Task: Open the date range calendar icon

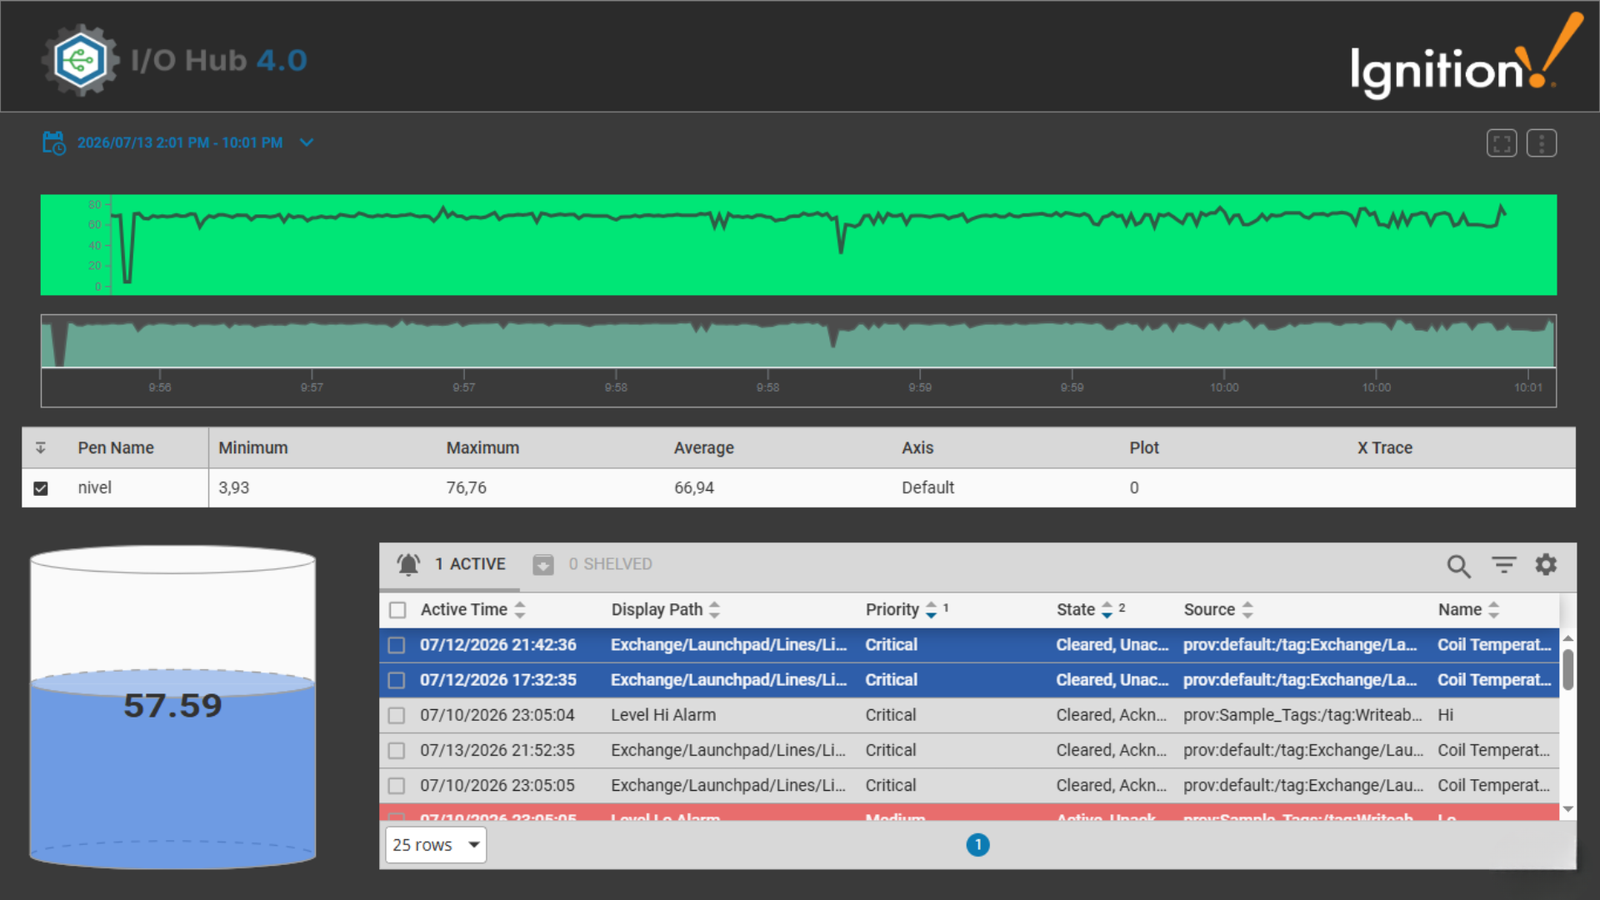Action: 54,143
